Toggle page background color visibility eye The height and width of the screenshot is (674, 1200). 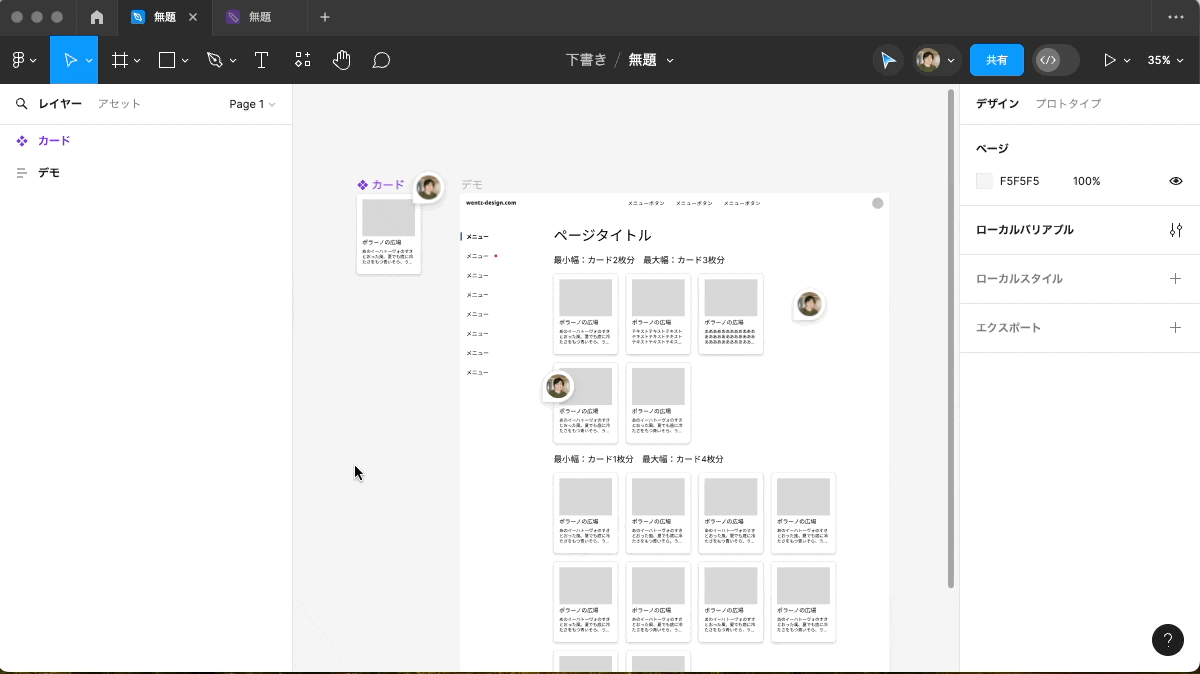point(1175,181)
